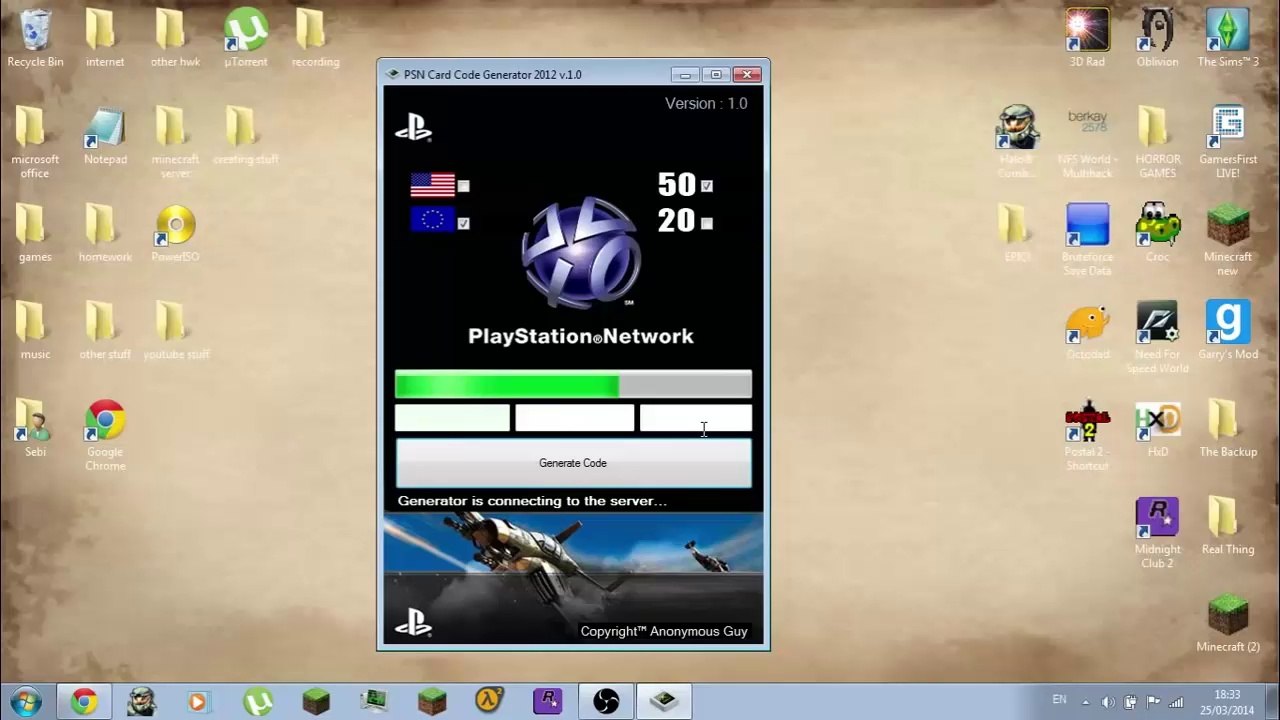The image size is (1280, 720).
Task: Open the 3D Rad desktop shortcut
Action: (x=1087, y=39)
